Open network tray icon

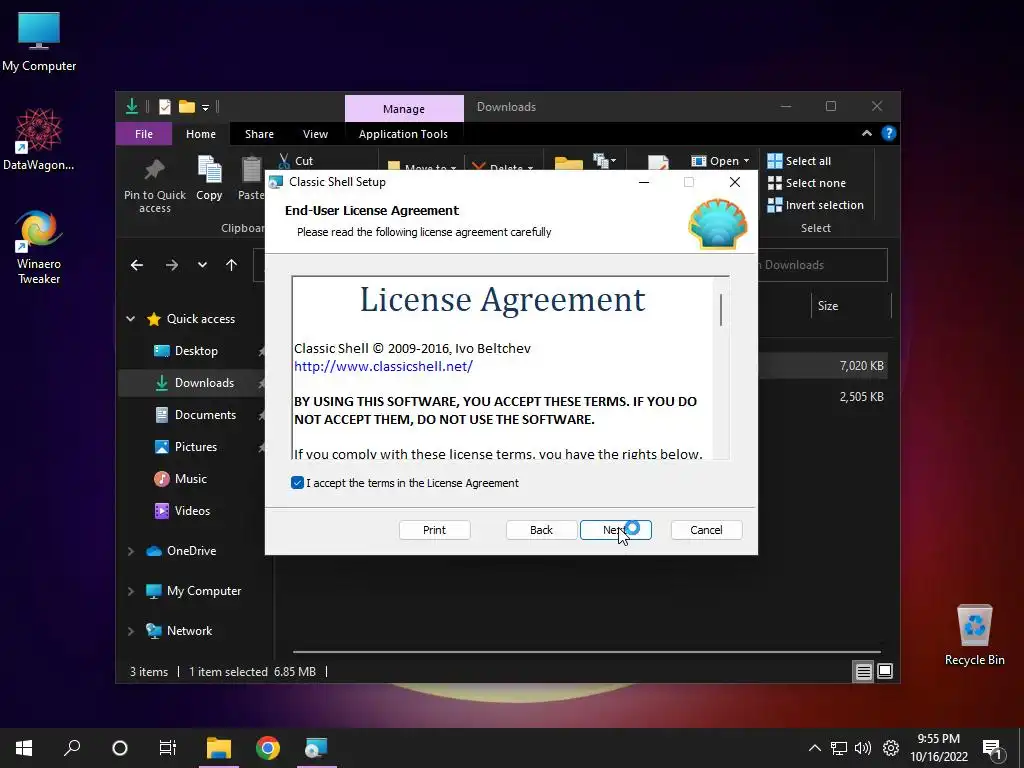coord(839,748)
